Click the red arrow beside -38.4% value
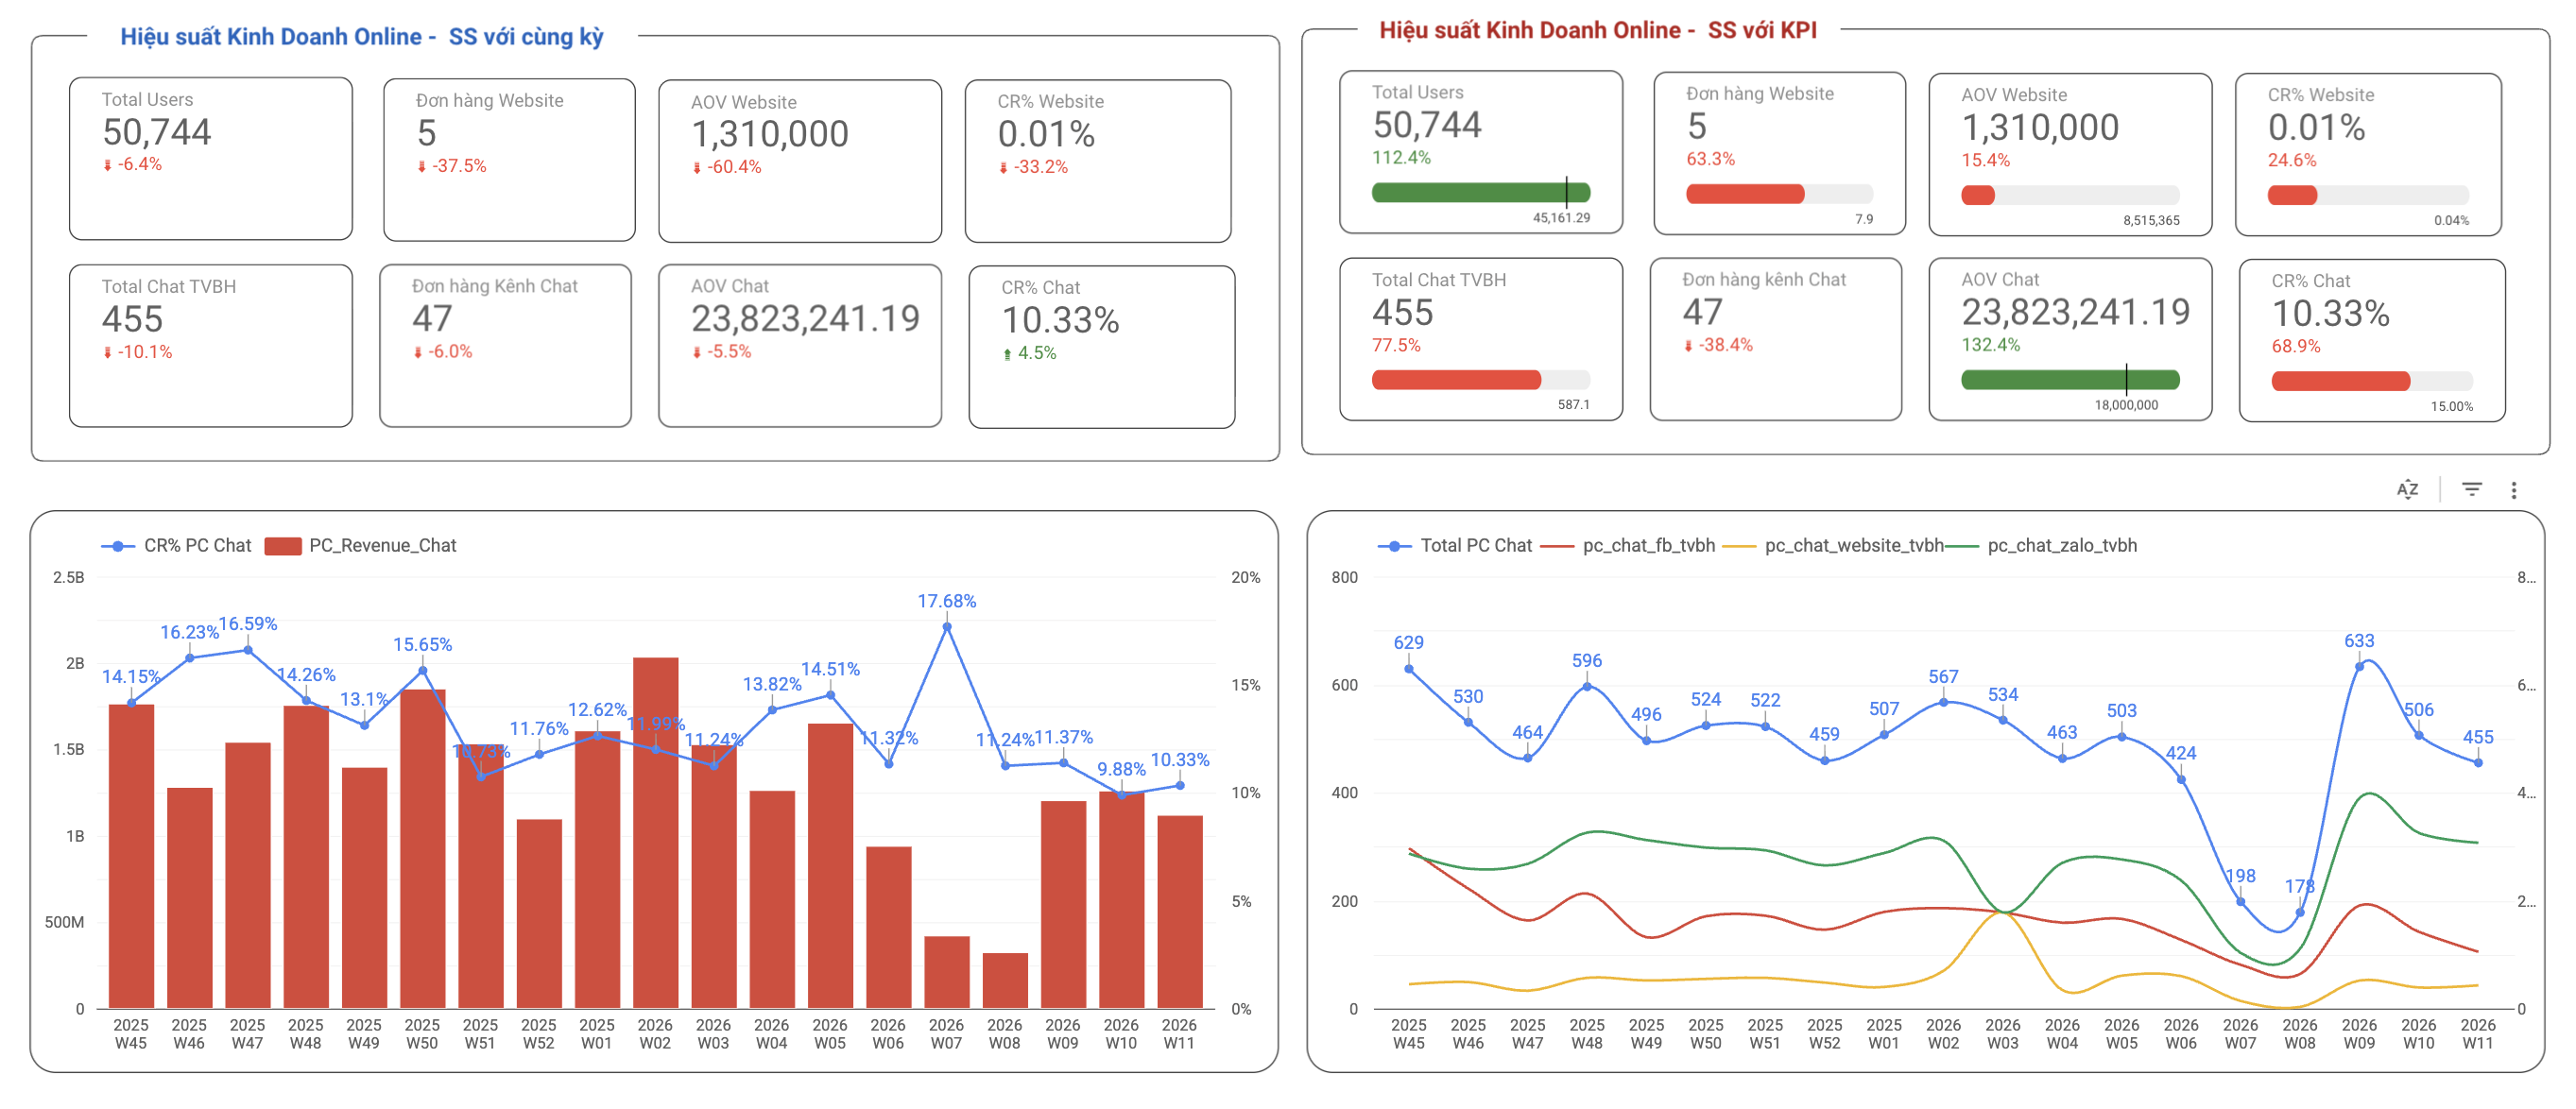This screenshot has width=2576, height=1109. (1688, 346)
